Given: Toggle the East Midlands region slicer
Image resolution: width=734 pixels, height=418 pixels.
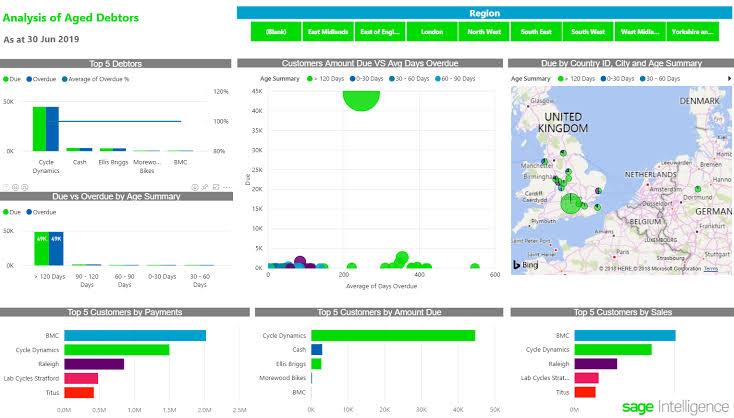Looking at the screenshot, I should (328, 32).
